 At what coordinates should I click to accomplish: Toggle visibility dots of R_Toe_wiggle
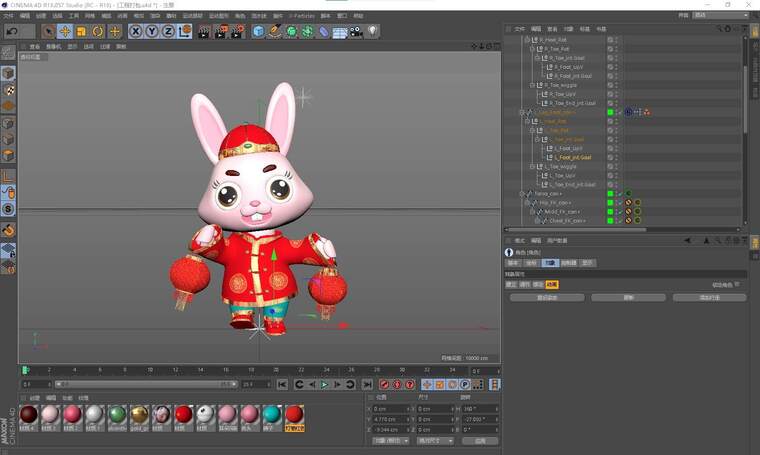pyautogui.click(x=616, y=85)
